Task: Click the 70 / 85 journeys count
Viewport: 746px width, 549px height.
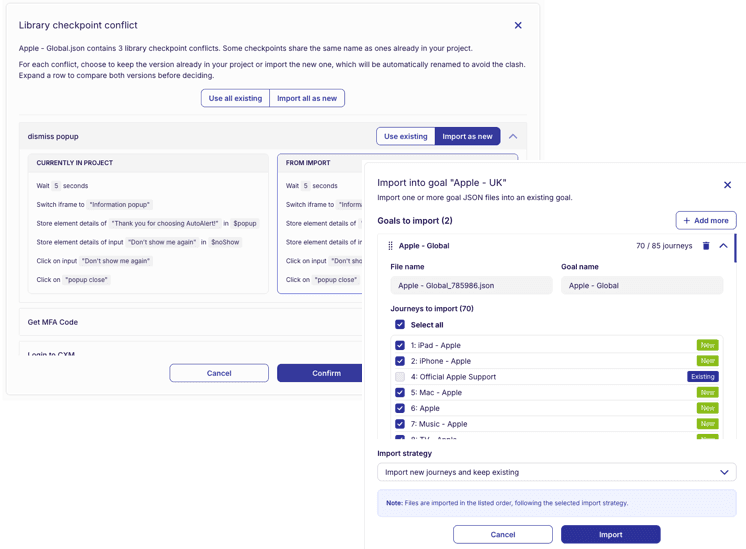Action: (x=664, y=246)
